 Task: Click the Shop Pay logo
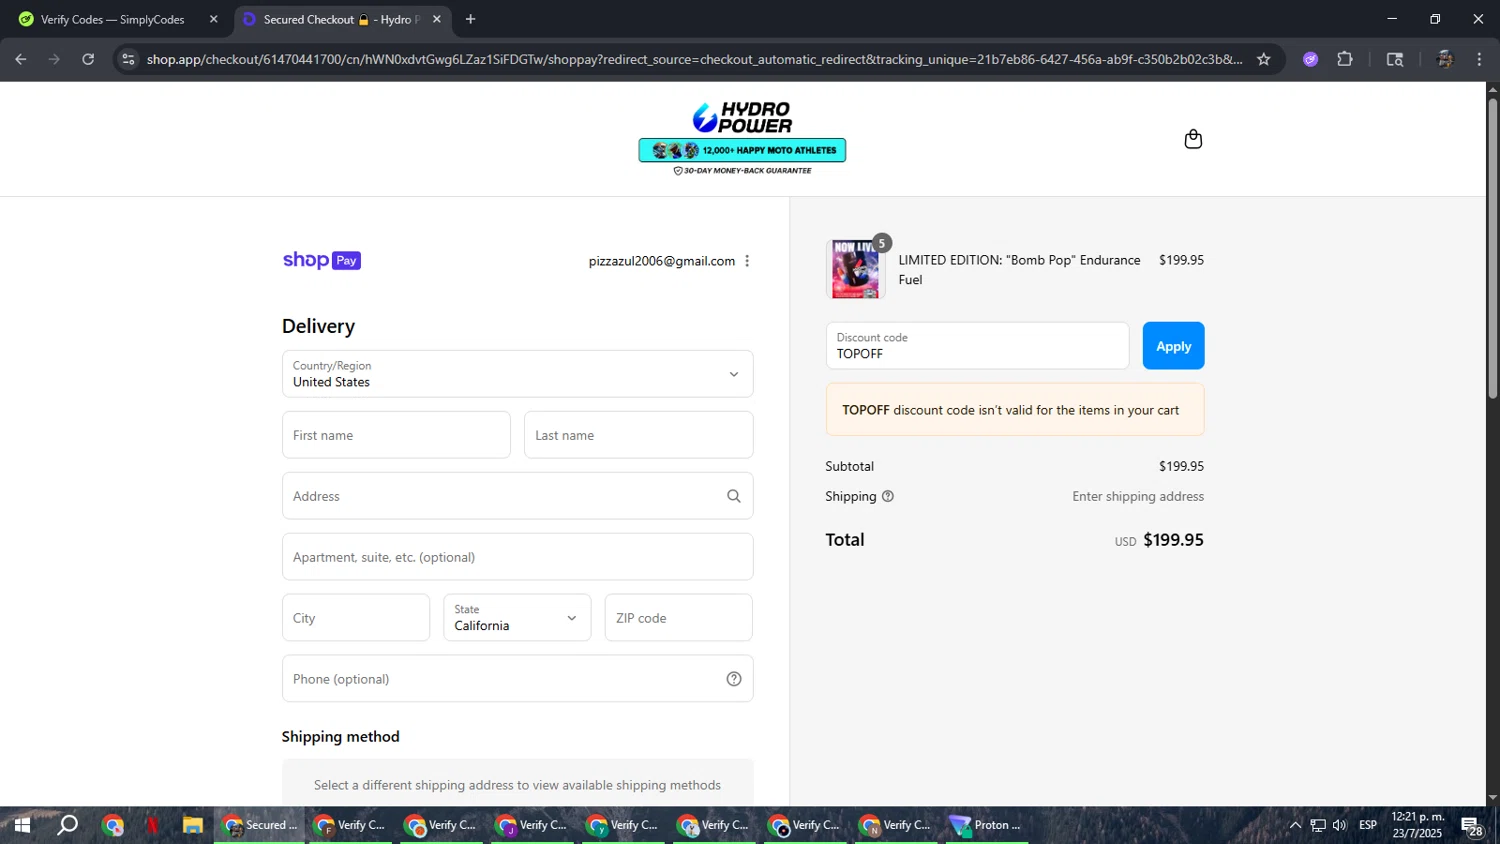(x=322, y=260)
